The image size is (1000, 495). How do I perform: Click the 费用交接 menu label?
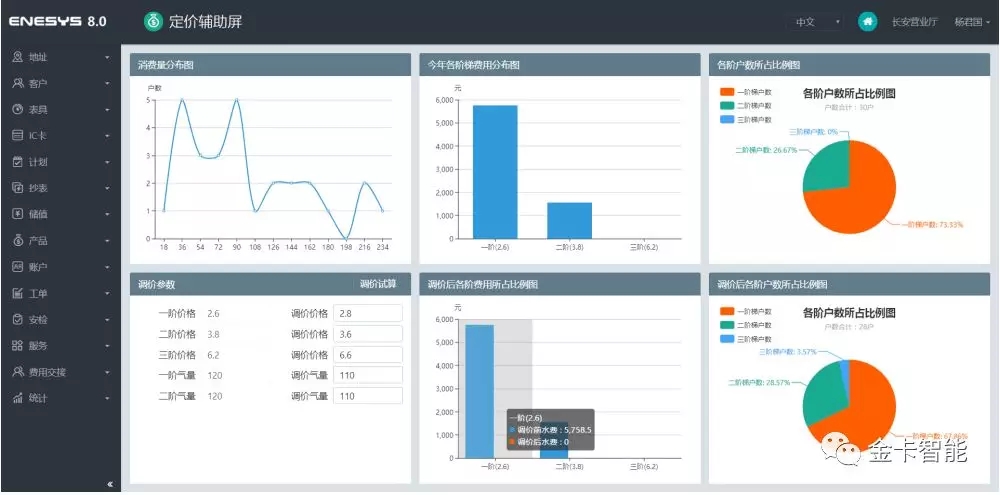[47, 372]
